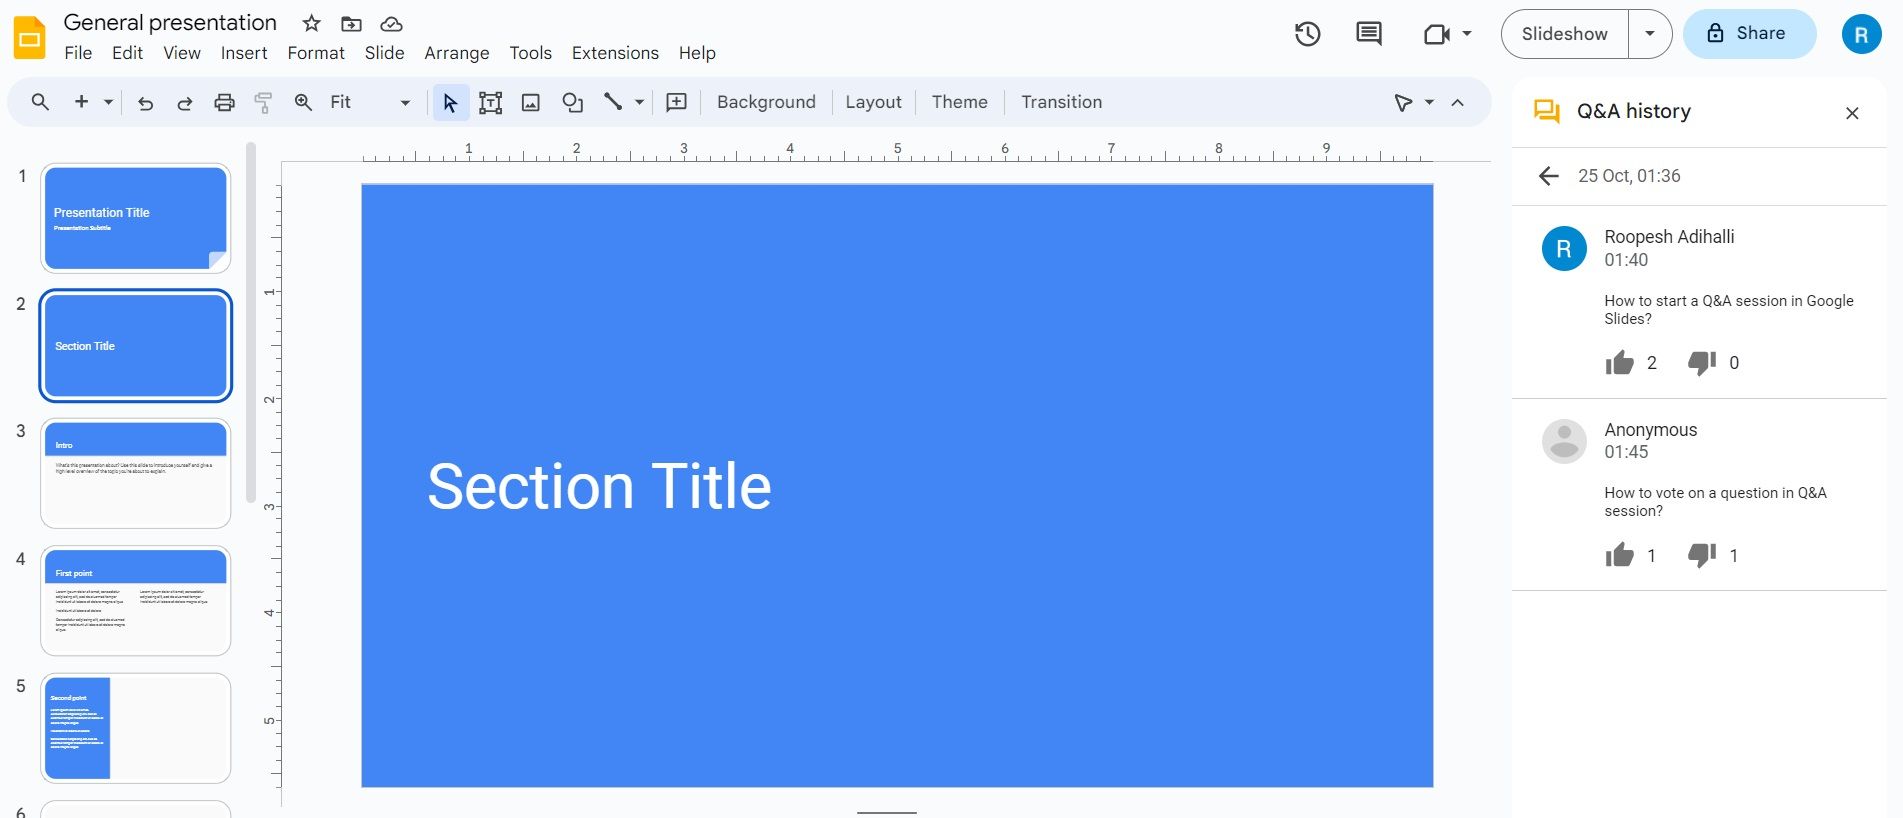This screenshot has height=818, width=1903.
Task: Click the print icon in toolbar
Action: (224, 102)
